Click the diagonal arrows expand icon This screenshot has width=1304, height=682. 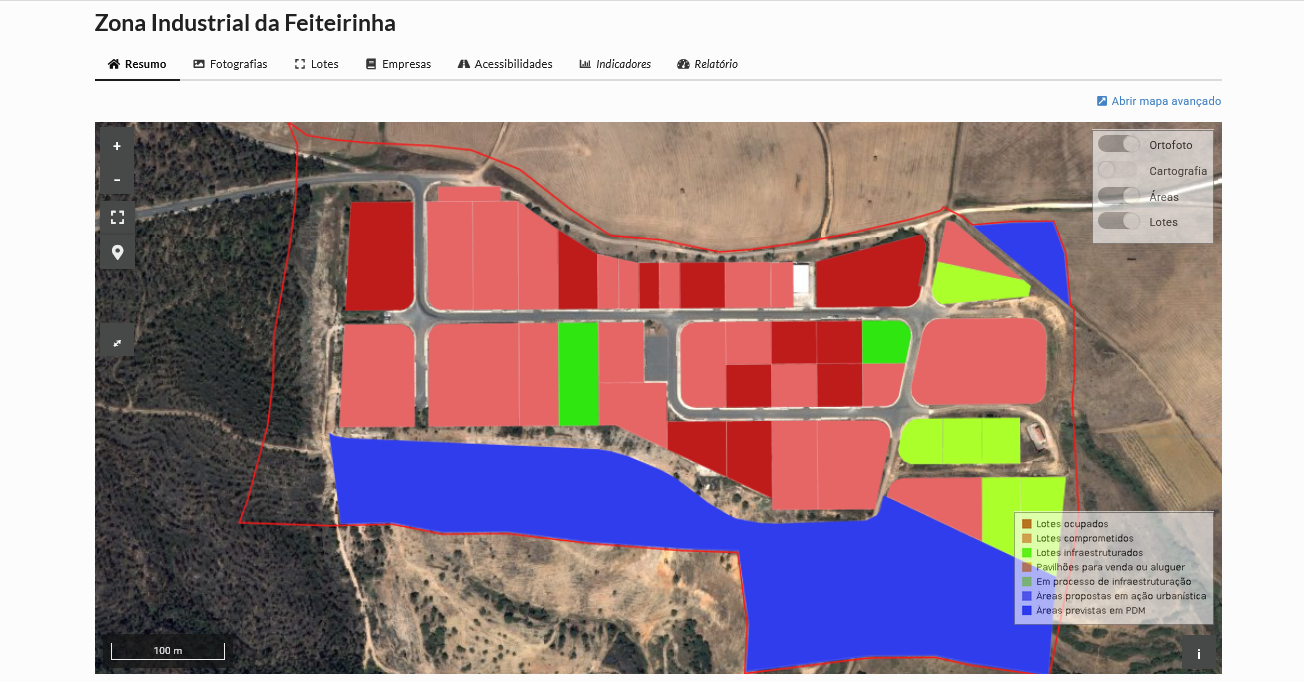coord(117,343)
